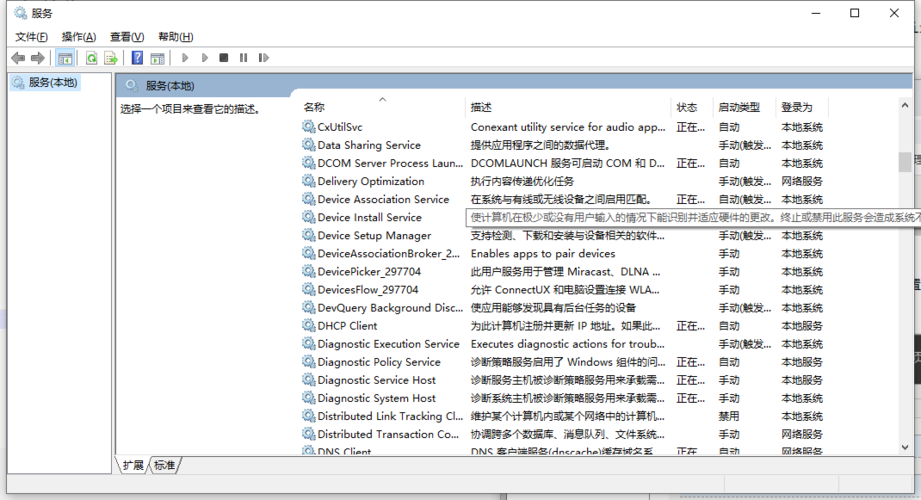This screenshot has height=500, width=921.
Task: Sort by the 登录为 column header
Action: pyautogui.click(x=801, y=107)
